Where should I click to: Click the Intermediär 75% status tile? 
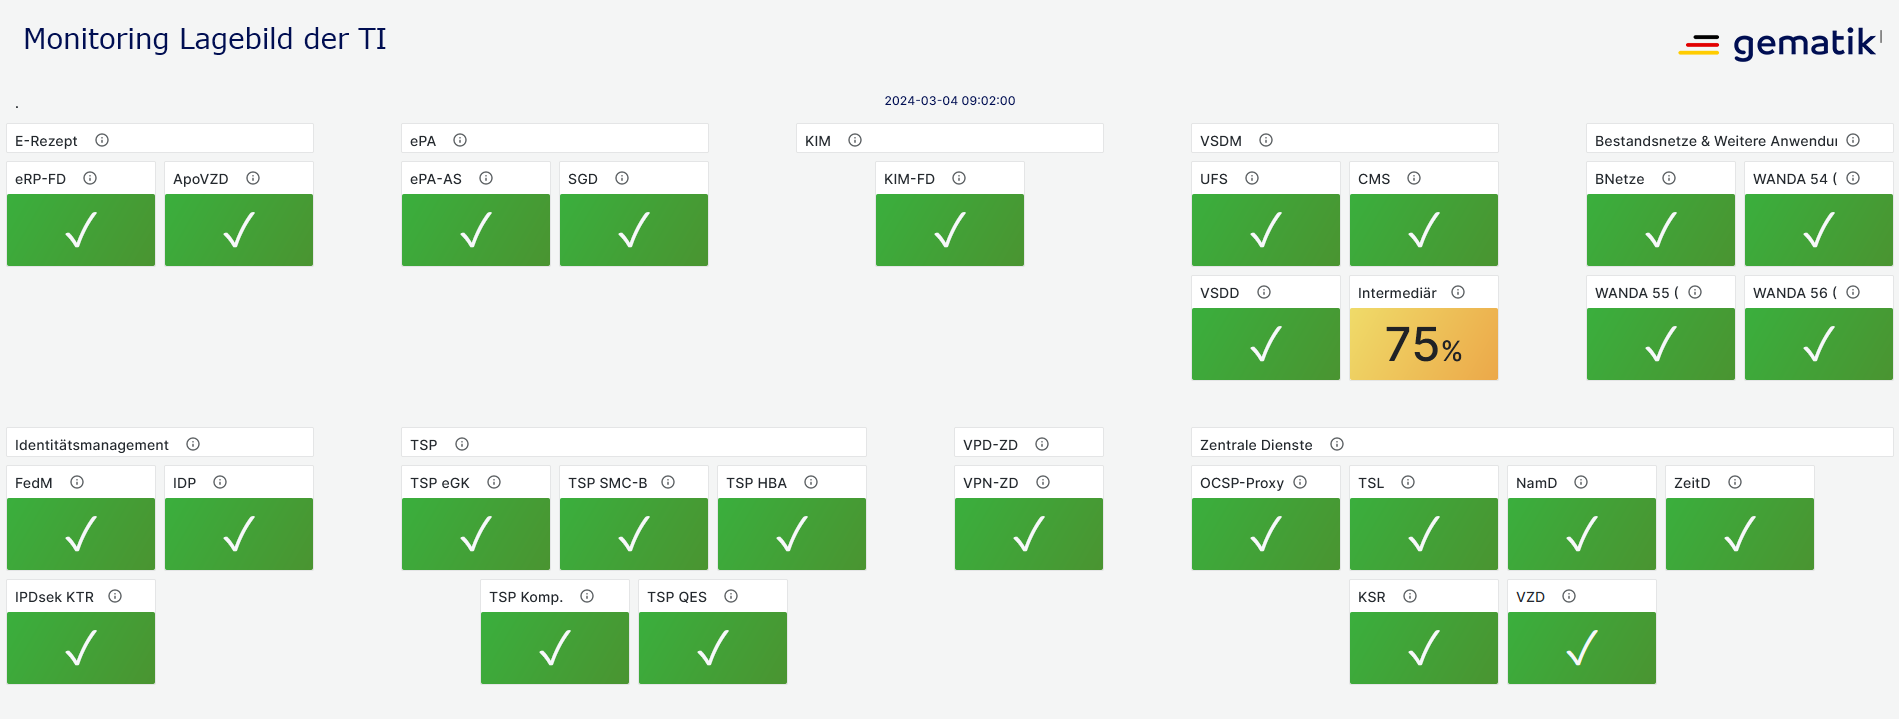(1423, 344)
